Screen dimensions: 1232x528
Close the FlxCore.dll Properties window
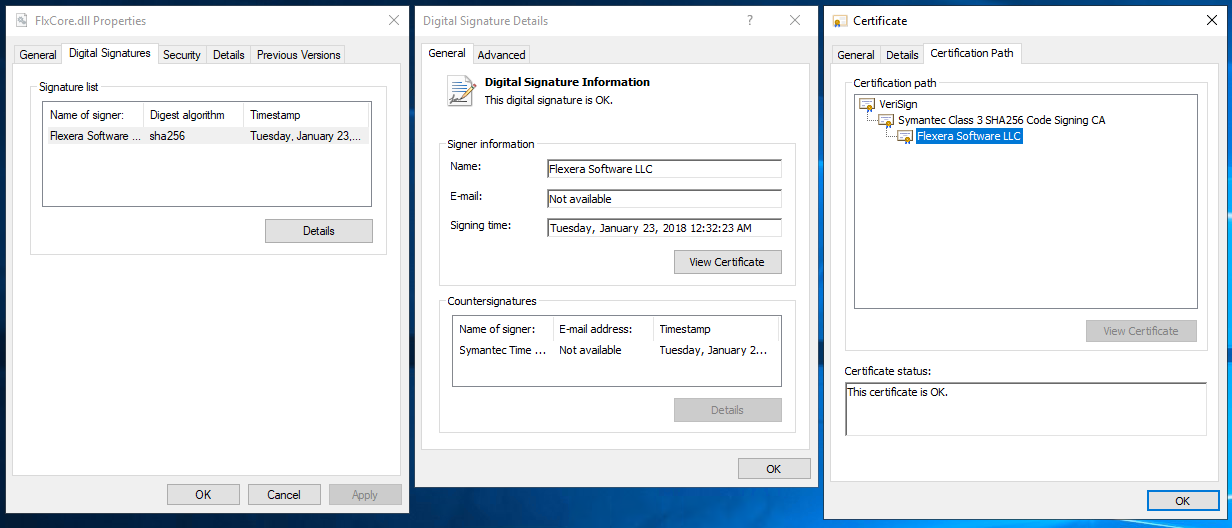(393, 21)
